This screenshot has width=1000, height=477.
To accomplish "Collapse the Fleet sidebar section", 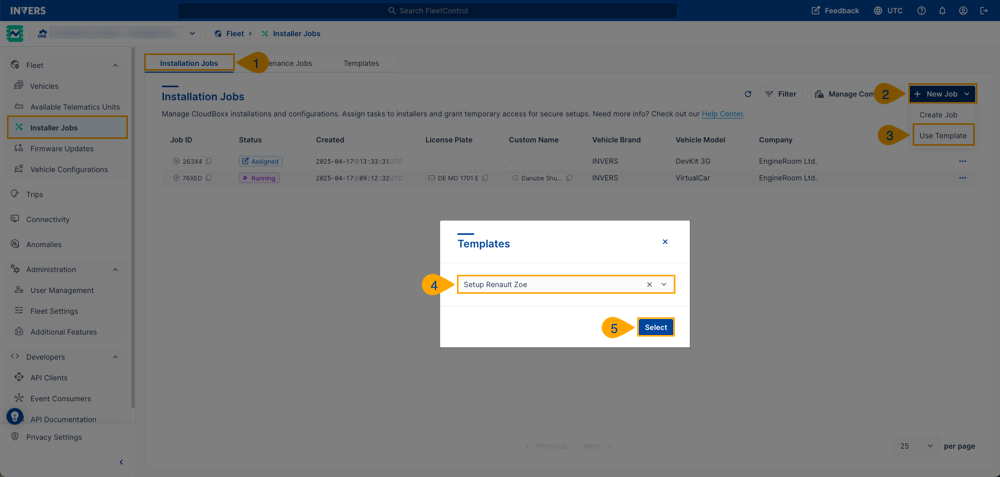I will [x=115, y=66].
